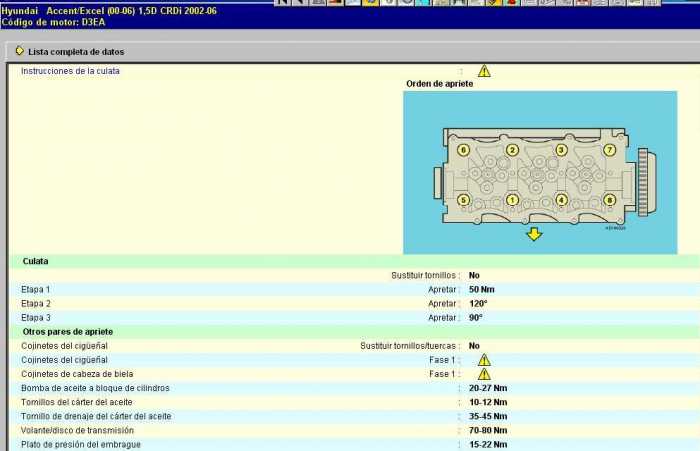
Task: Select Plato de presión del embrague row label
Action: coord(81,445)
